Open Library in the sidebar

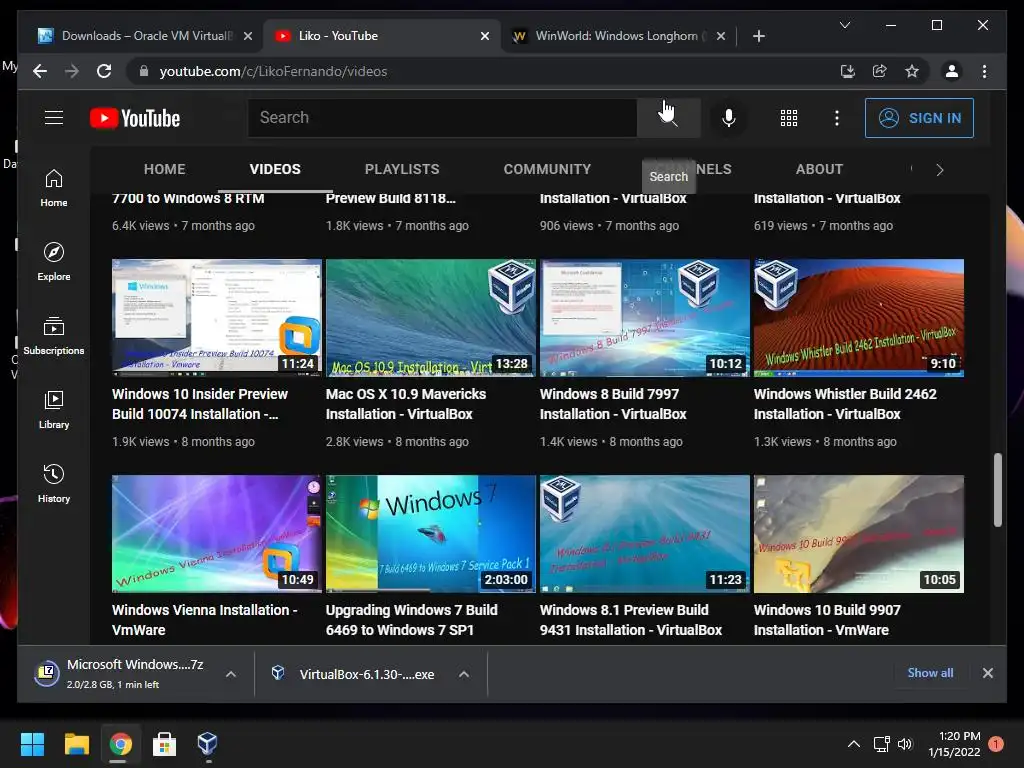coord(54,409)
